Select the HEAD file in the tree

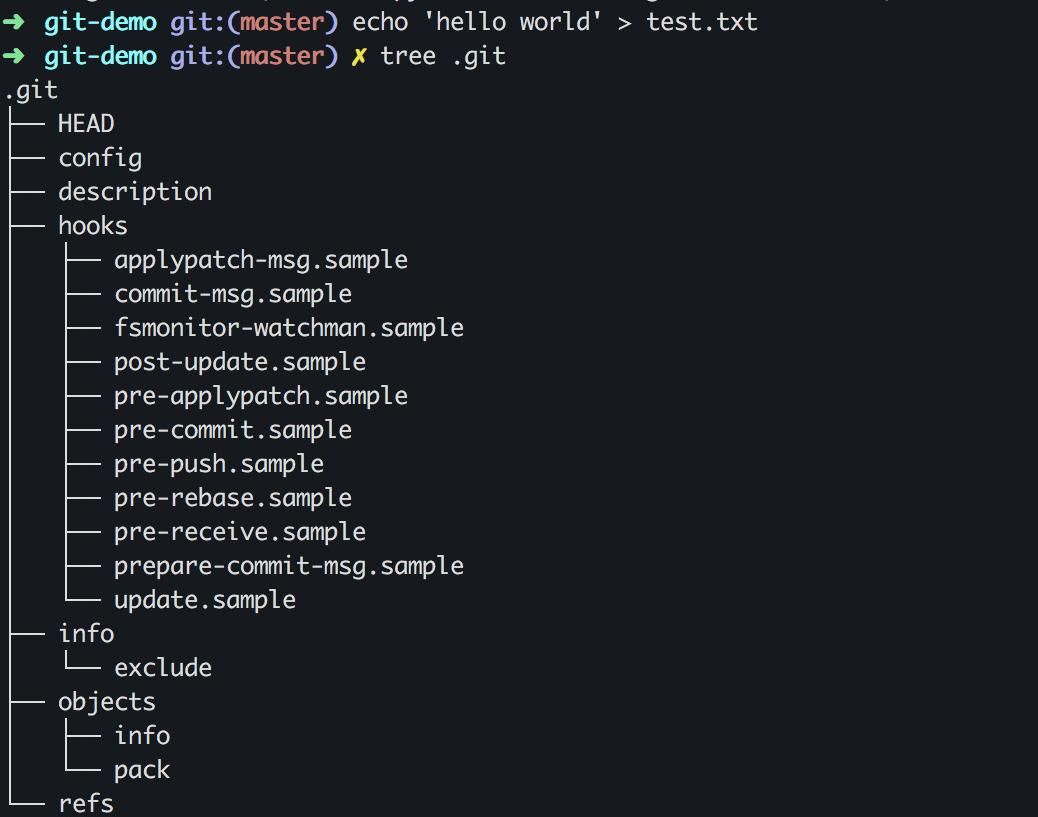(x=86, y=124)
